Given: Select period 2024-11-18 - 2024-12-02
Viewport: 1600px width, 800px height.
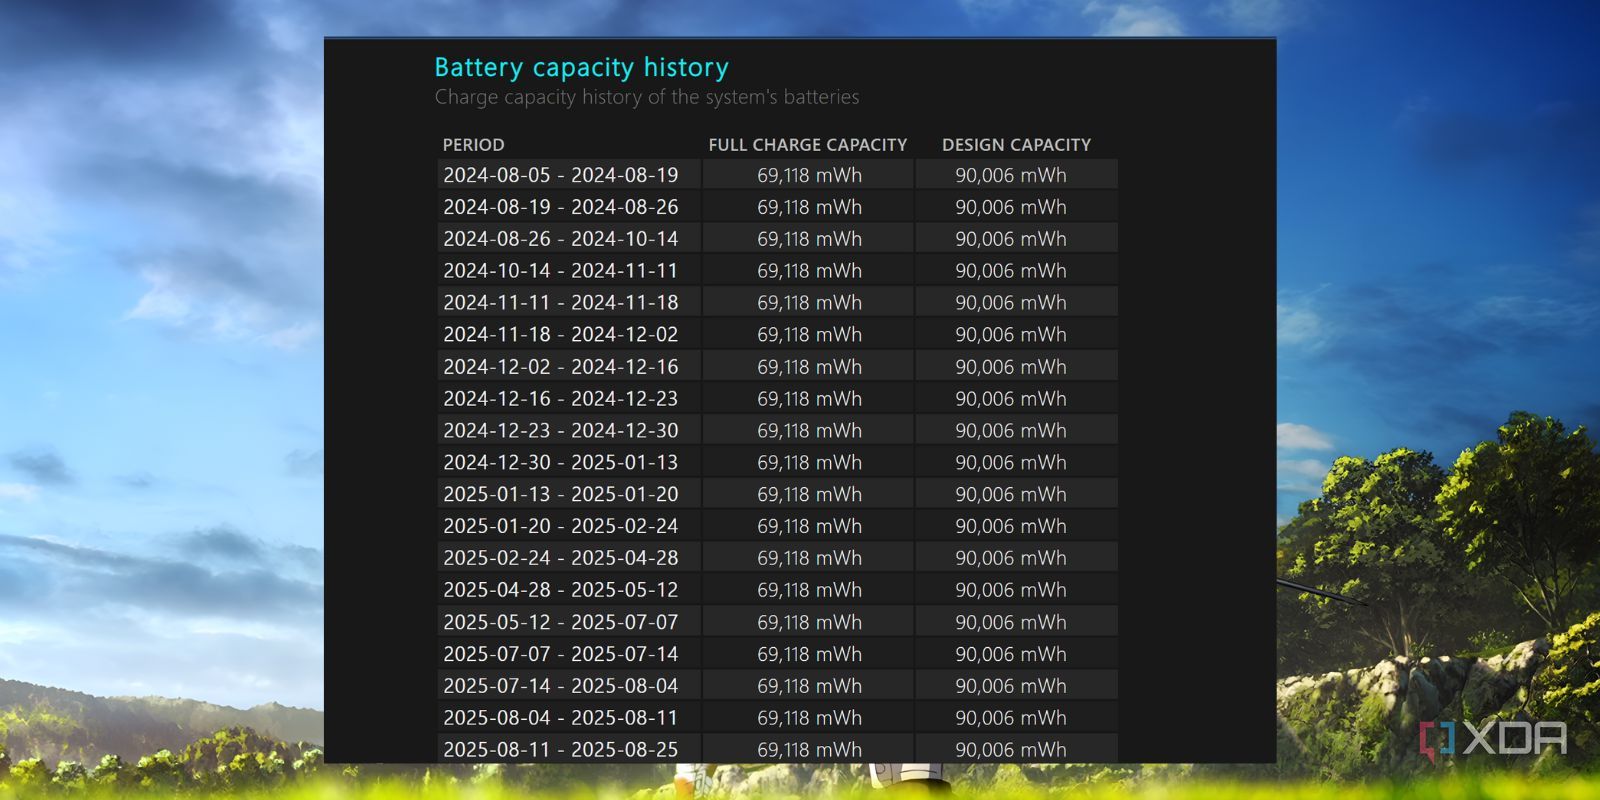Looking at the screenshot, I should point(561,335).
